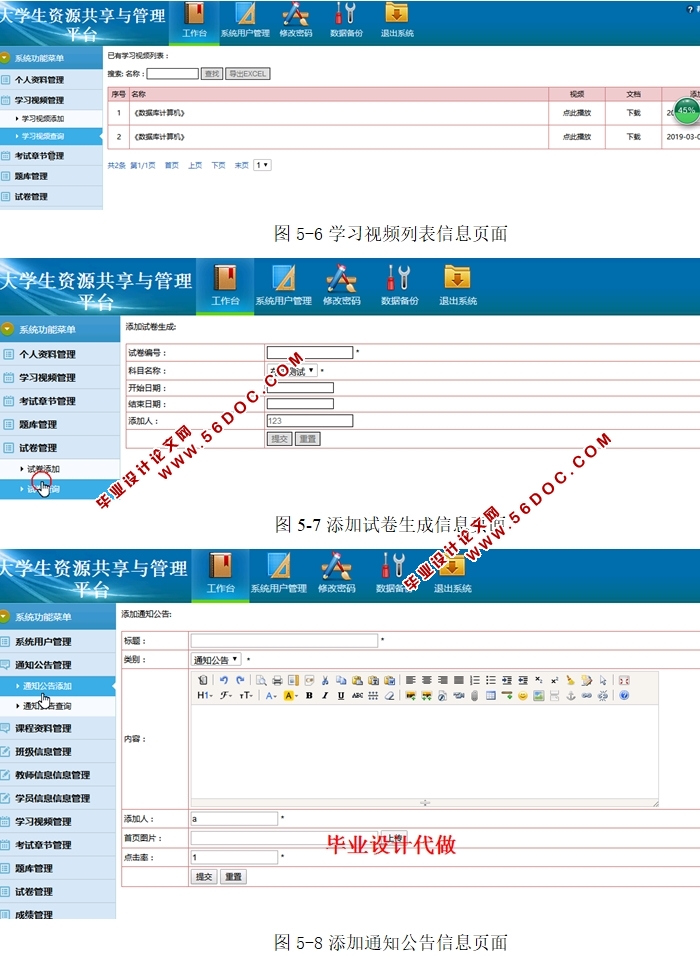700x957 pixels.
Task: Click 下载 in video row 2
Action: (633, 137)
